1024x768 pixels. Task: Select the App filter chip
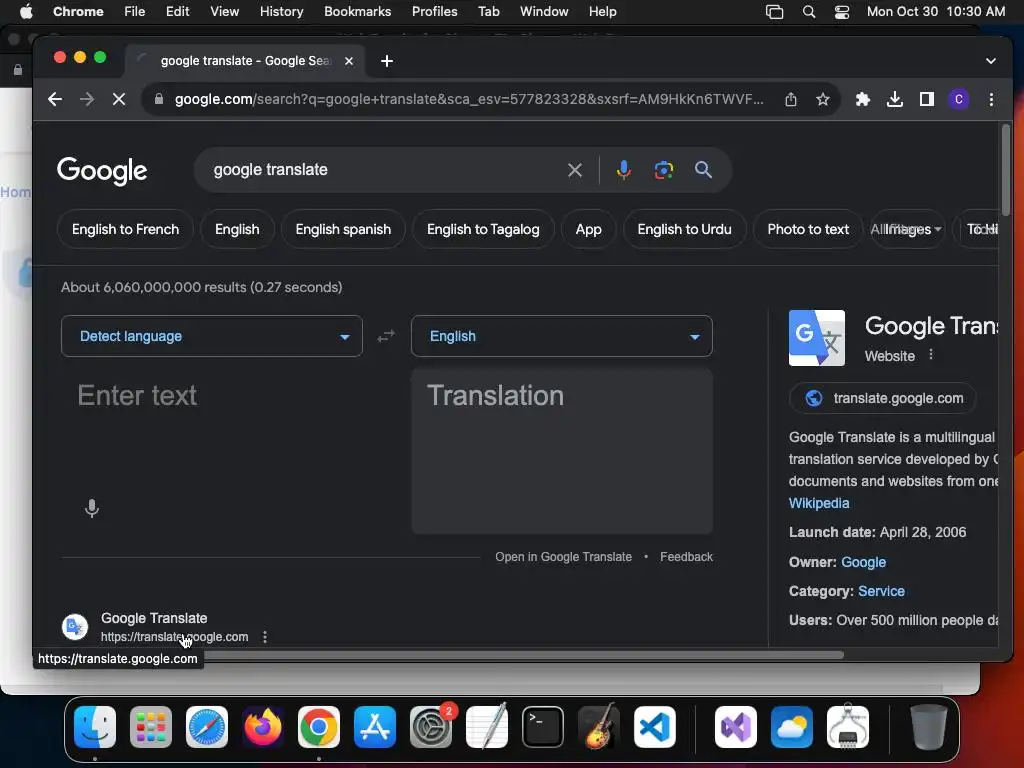[x=588, y=229]
